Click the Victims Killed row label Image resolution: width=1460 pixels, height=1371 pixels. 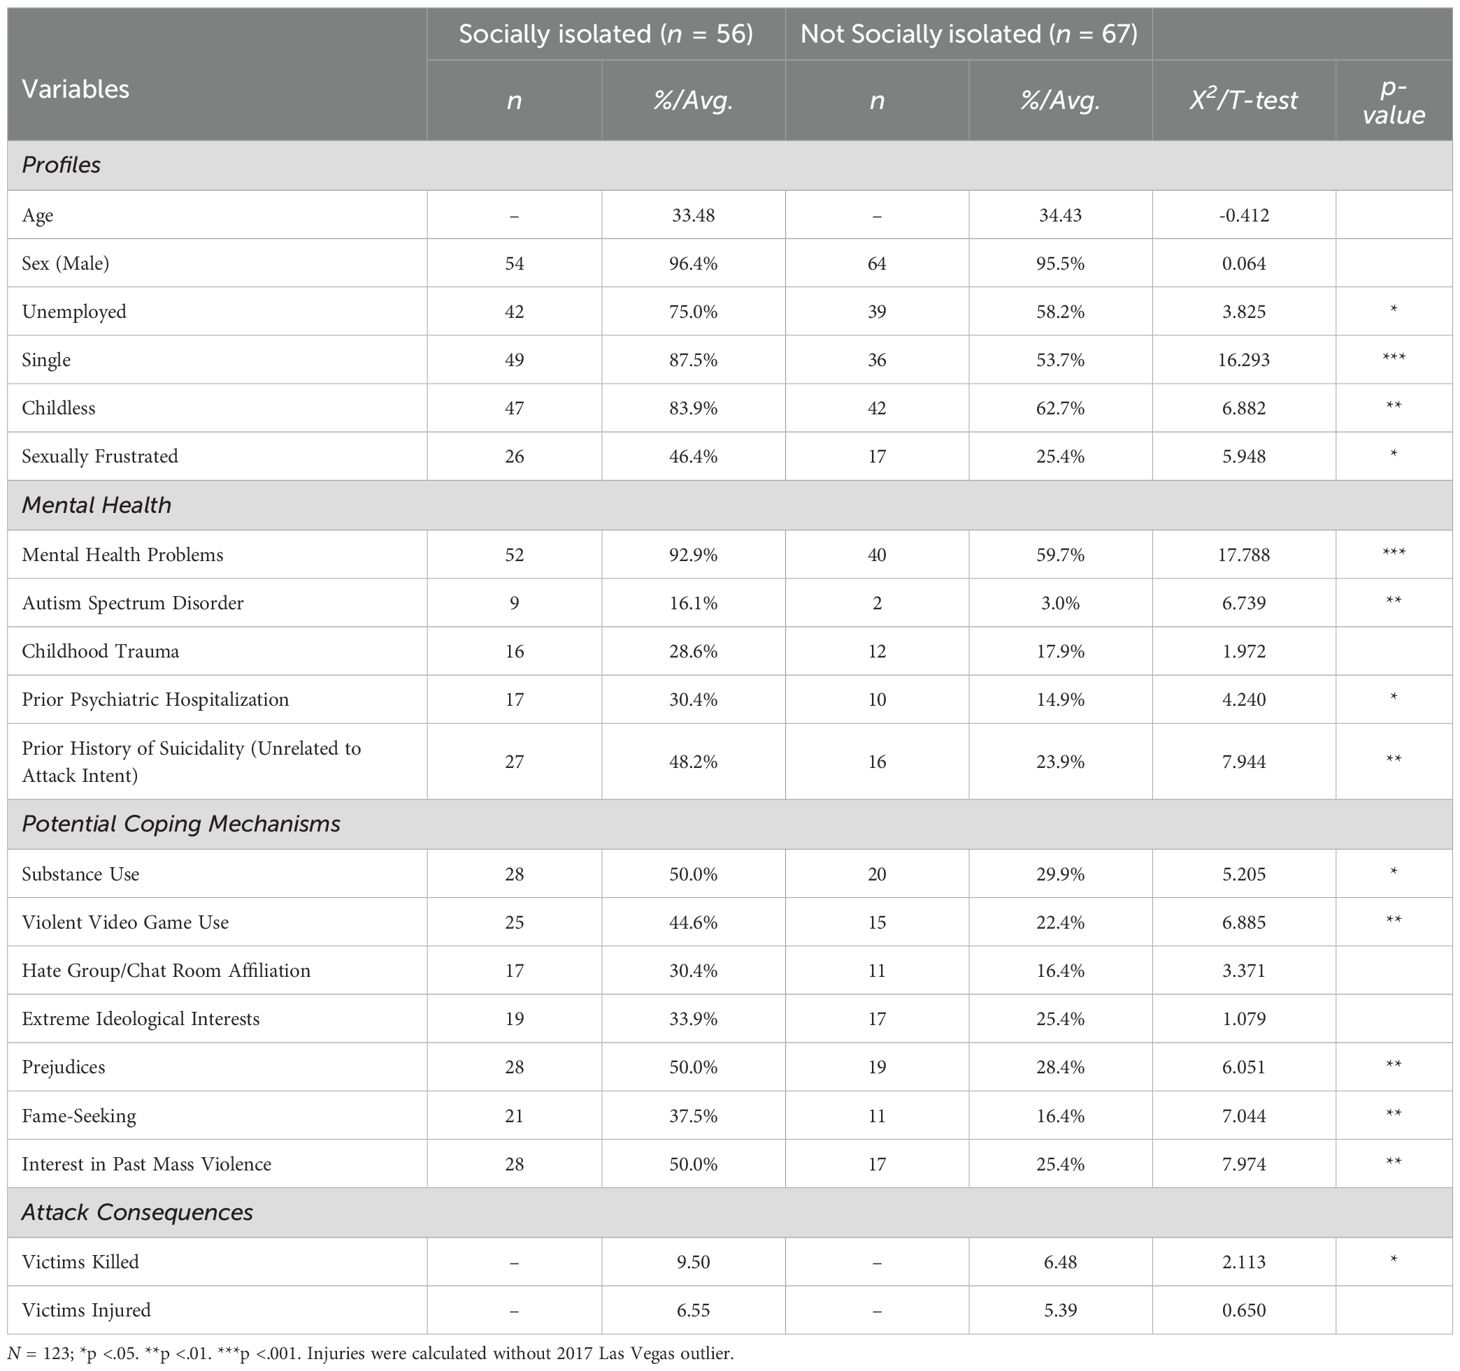coord(80,1262)
